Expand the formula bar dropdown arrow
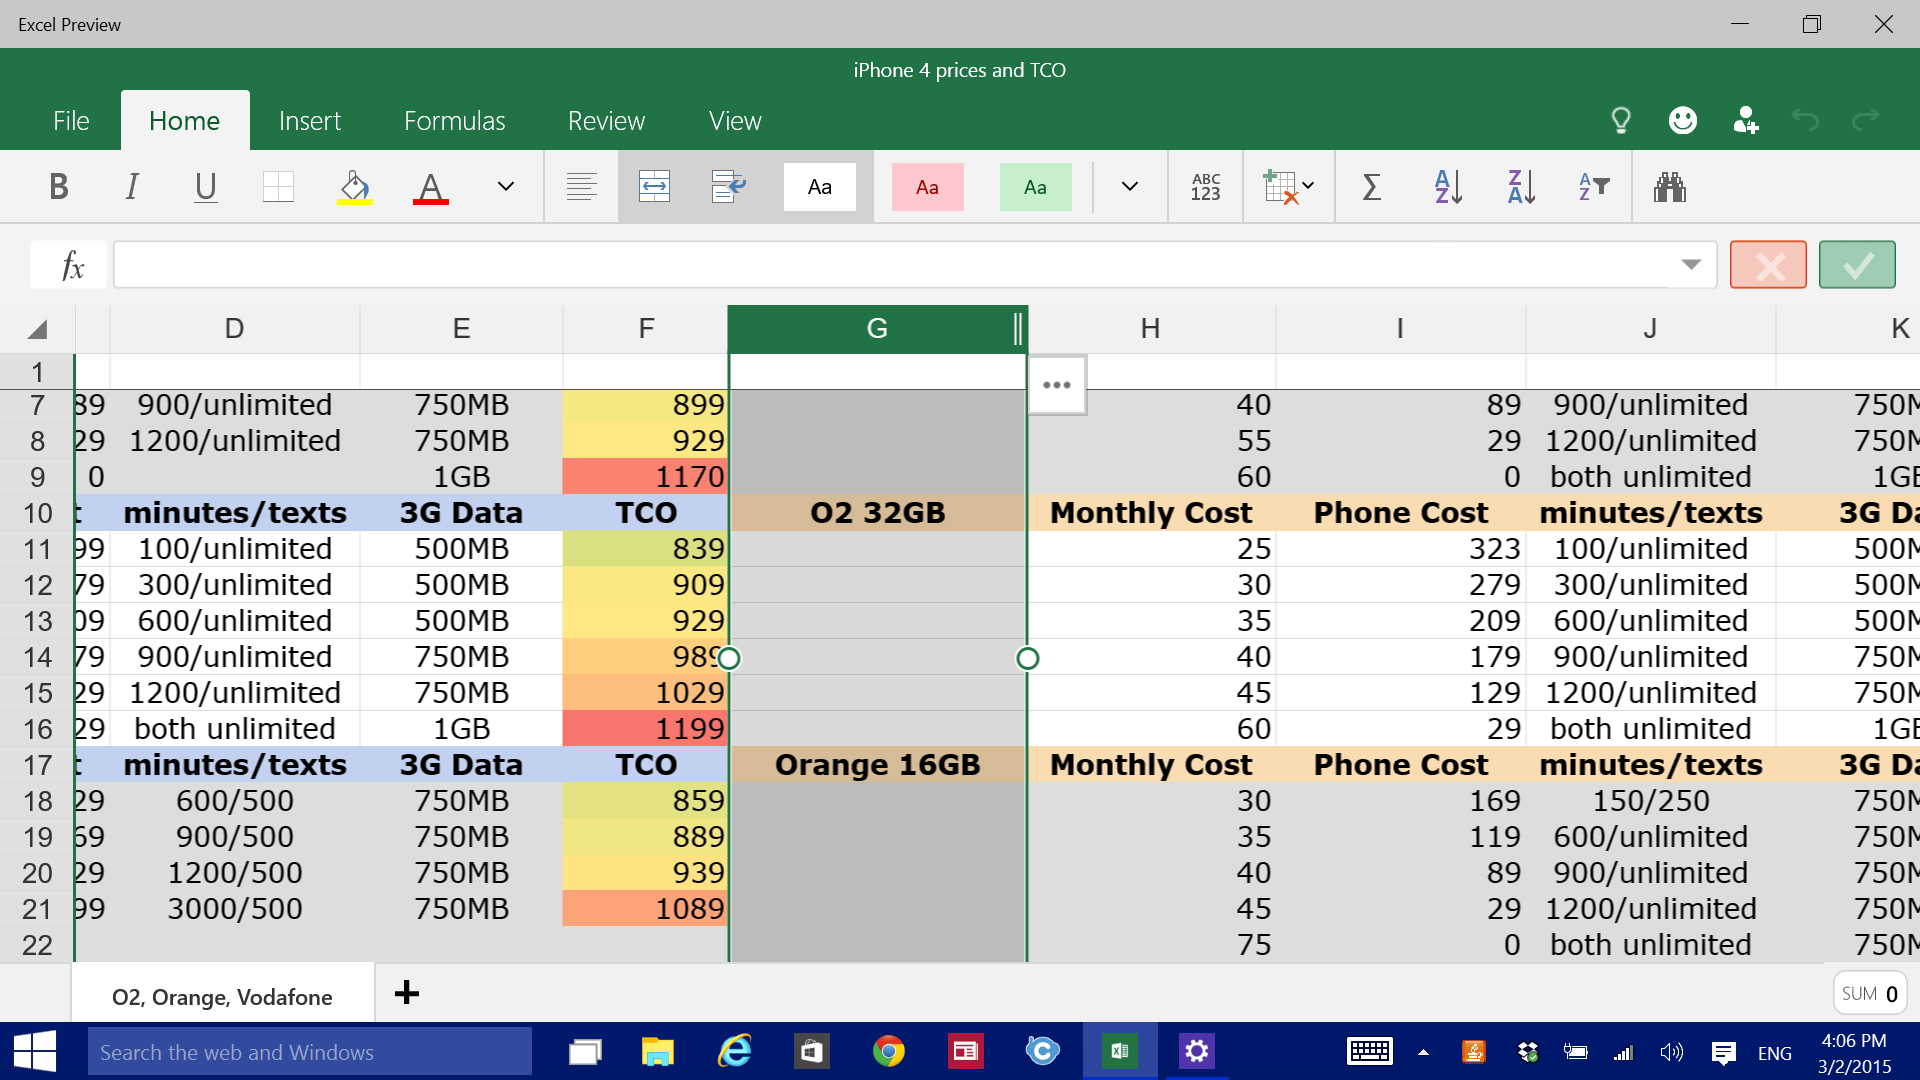The image size is (1920, 1080). click(x=1691, y=265)
